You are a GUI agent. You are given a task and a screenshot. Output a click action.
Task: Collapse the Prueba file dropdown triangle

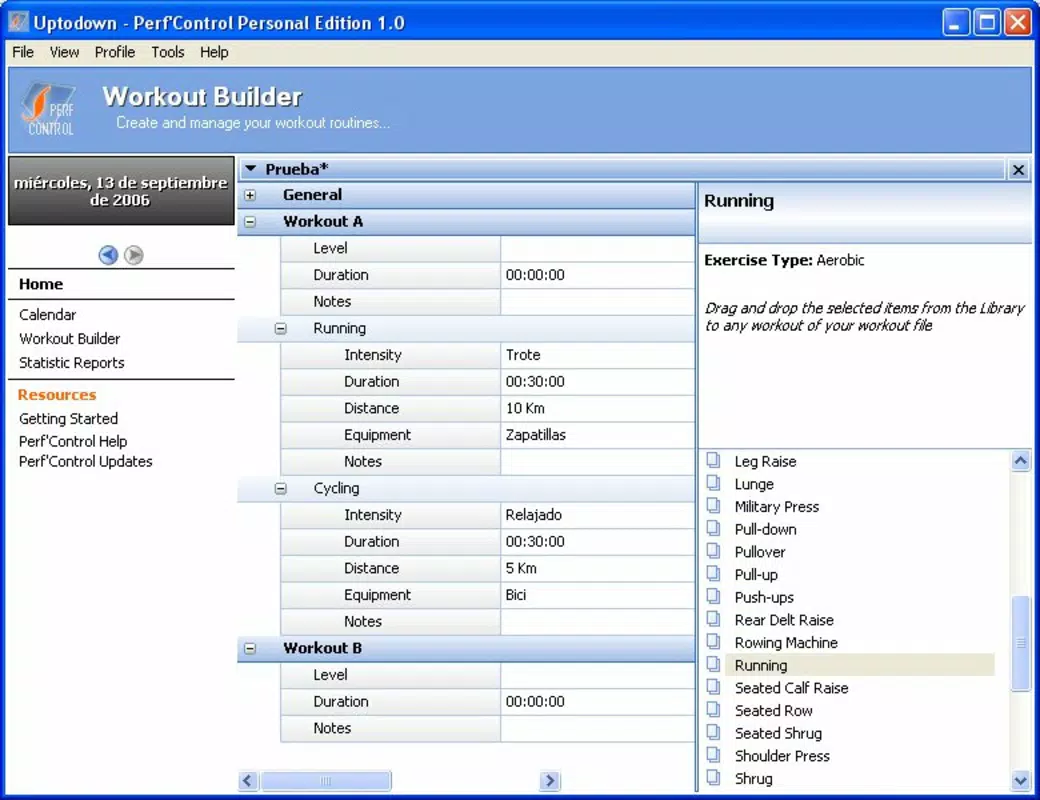coord(251,168)
